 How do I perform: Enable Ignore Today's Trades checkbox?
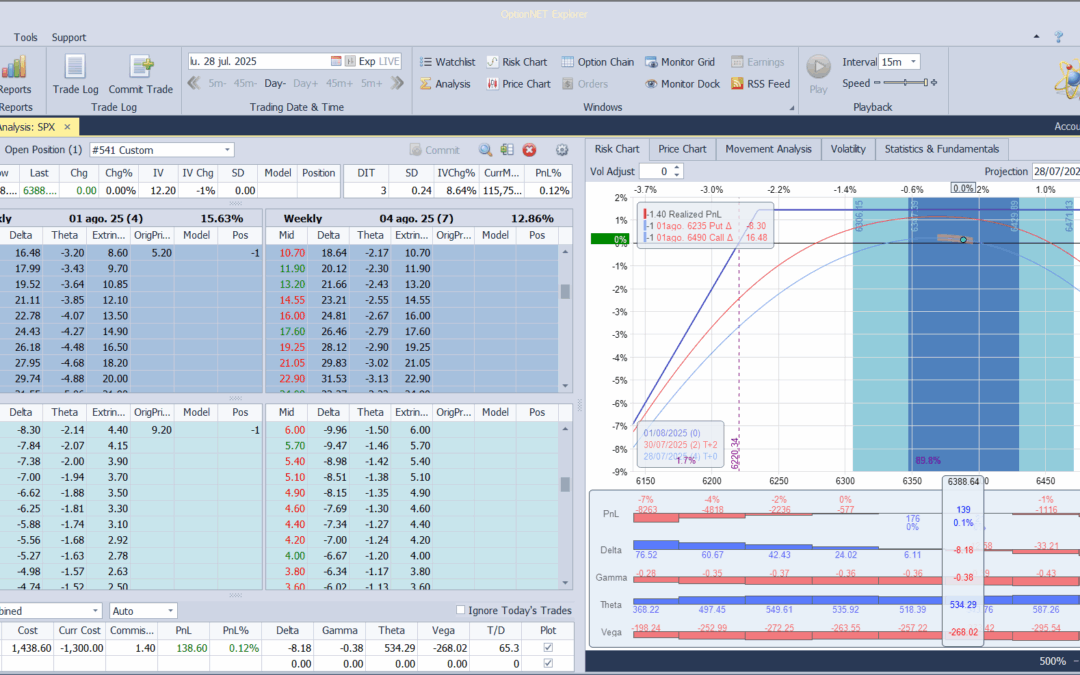click(460, 610)
